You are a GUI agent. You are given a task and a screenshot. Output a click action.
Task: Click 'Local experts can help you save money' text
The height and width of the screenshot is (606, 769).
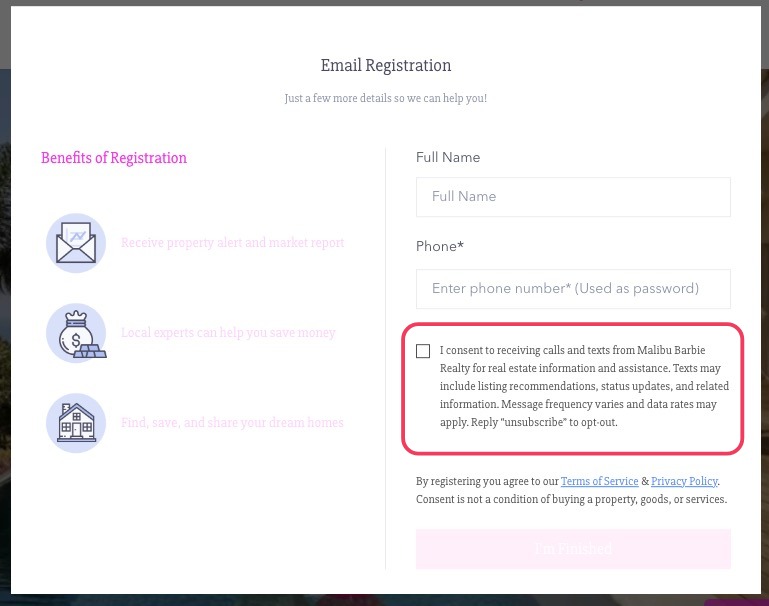[228, 333]
